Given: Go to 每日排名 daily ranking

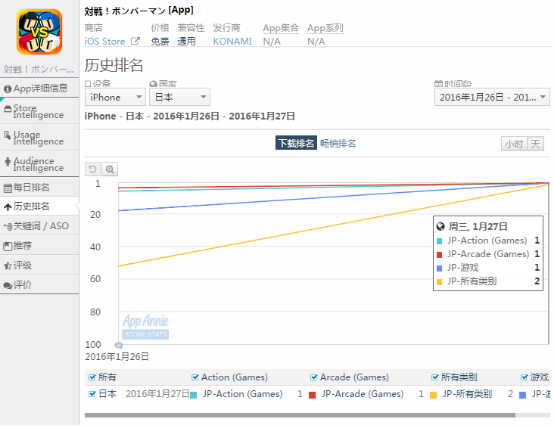Looking at the screenshot, I should (x=40, y=187).
